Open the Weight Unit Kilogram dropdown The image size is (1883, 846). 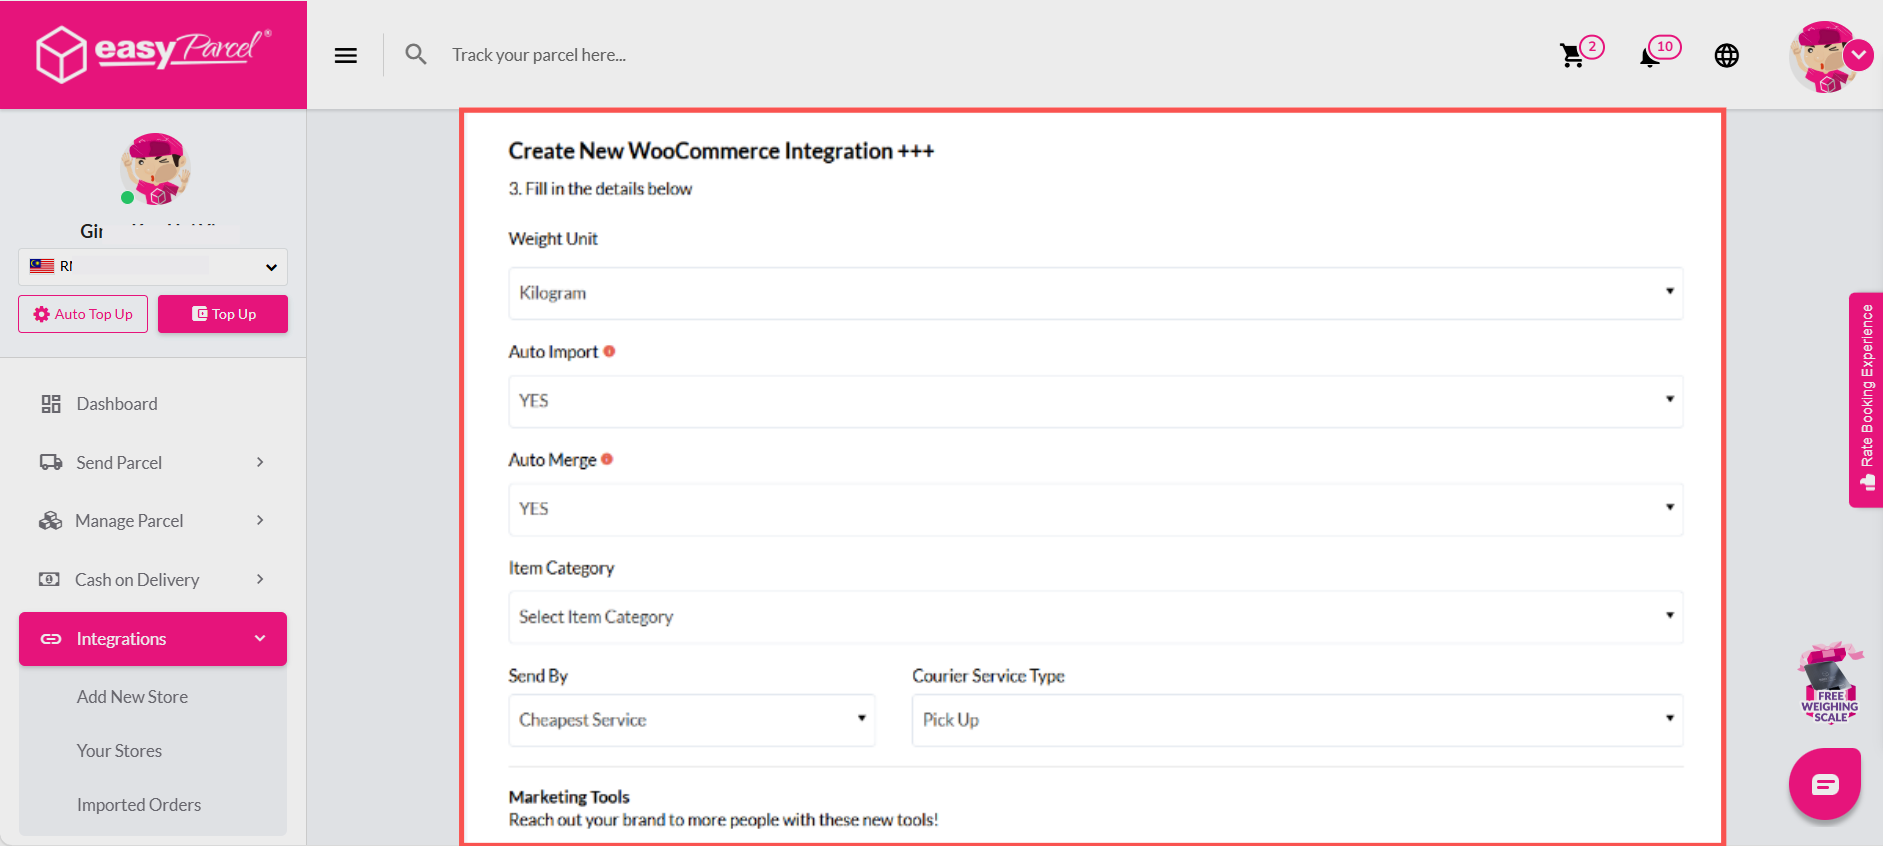(1096, 293)
